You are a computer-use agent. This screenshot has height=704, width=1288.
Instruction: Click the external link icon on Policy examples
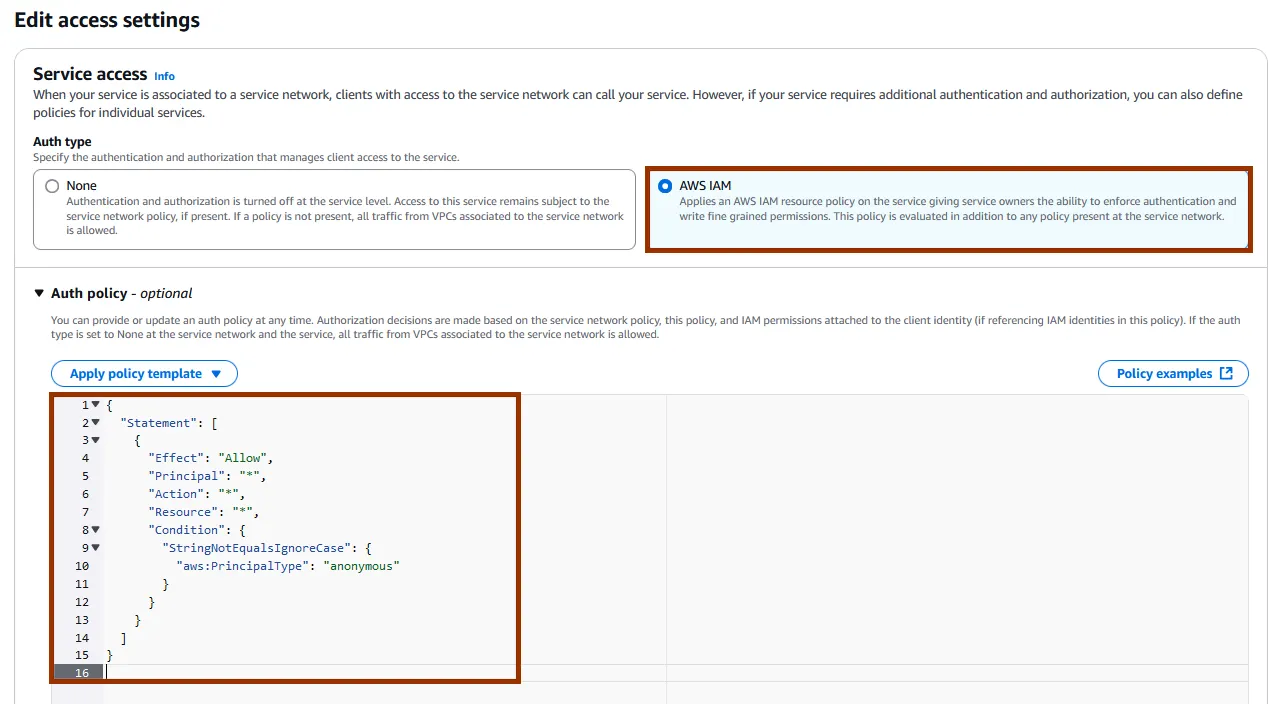[1226, 373]
